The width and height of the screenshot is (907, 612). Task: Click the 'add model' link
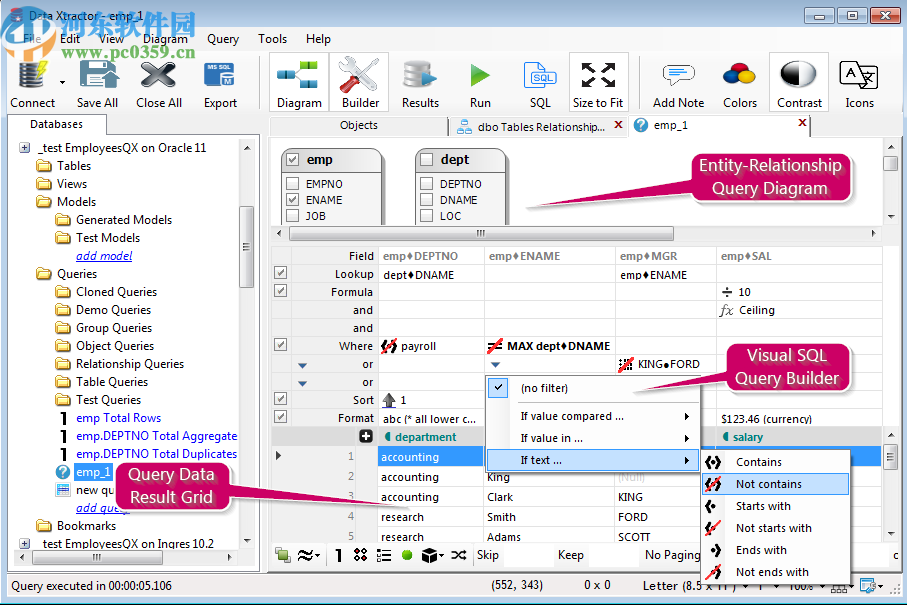coord(104,256)
